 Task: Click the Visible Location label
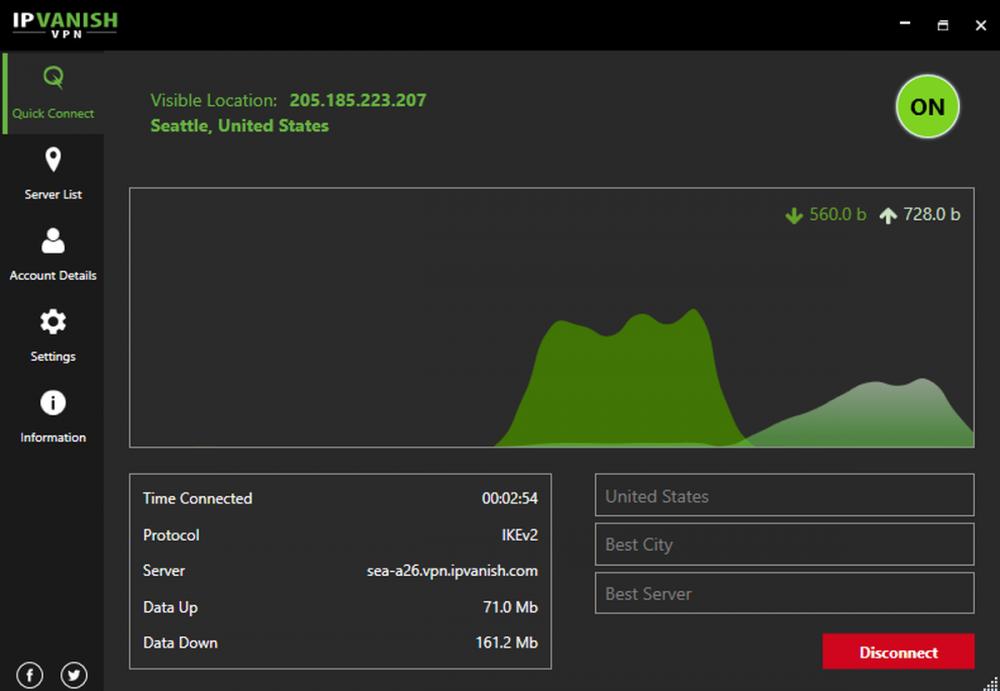click(x=214, y=100)
